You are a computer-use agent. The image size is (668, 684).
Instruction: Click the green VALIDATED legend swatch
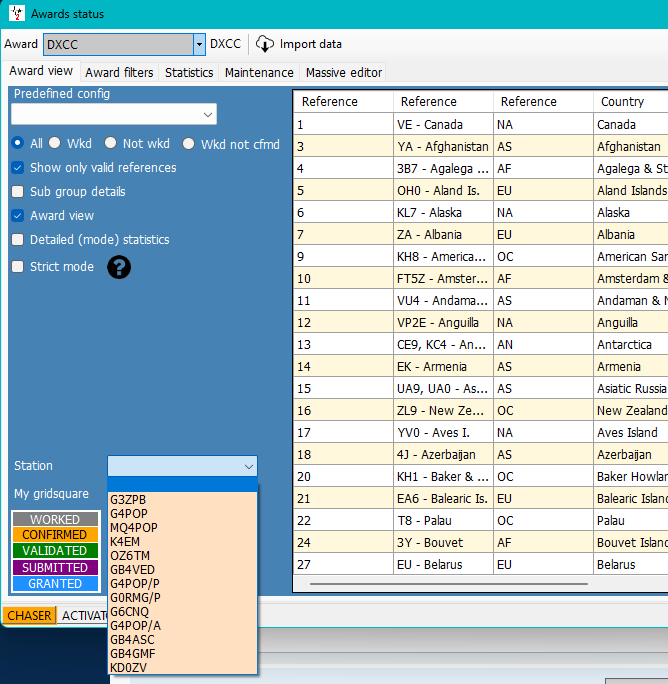tap(55, 551)
